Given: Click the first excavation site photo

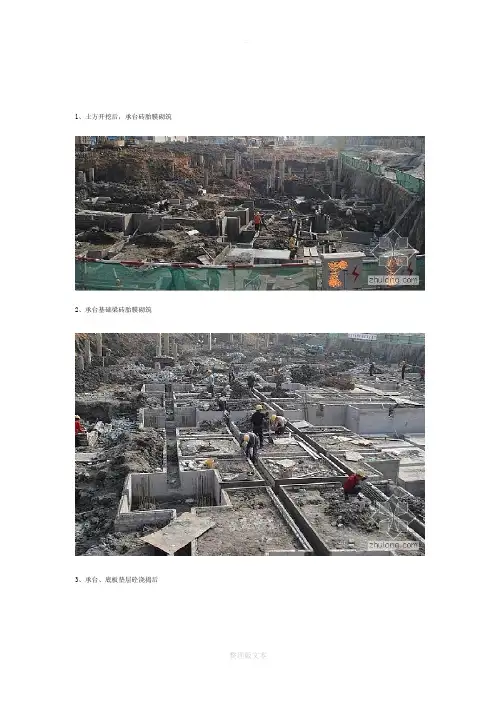Looking at the screenshot, I should (250, 213).
